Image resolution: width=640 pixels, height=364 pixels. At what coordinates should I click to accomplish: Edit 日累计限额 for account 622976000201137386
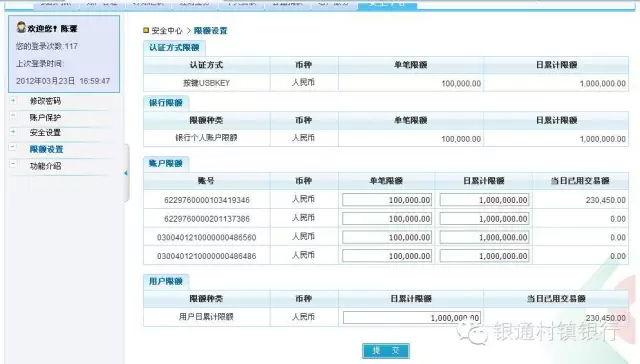484,219
